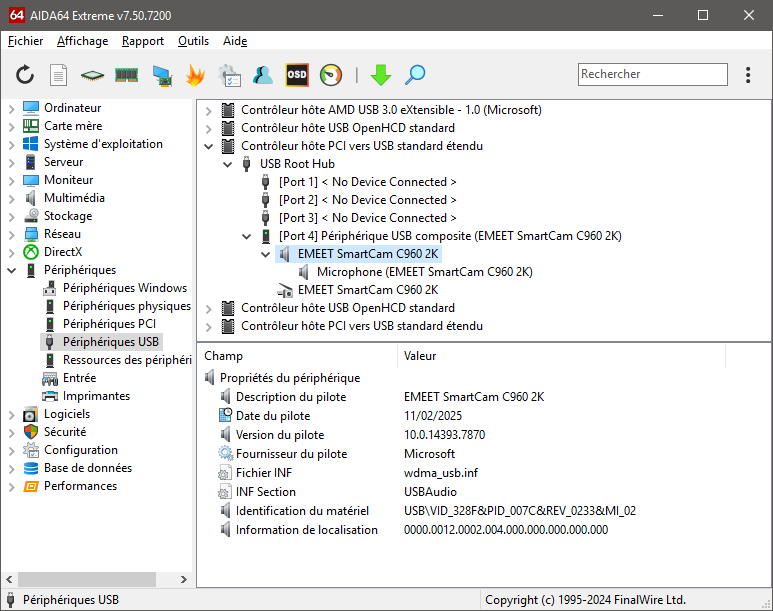Open the Report page icon
Screen dimensions: 773x611
coord(58,75)
